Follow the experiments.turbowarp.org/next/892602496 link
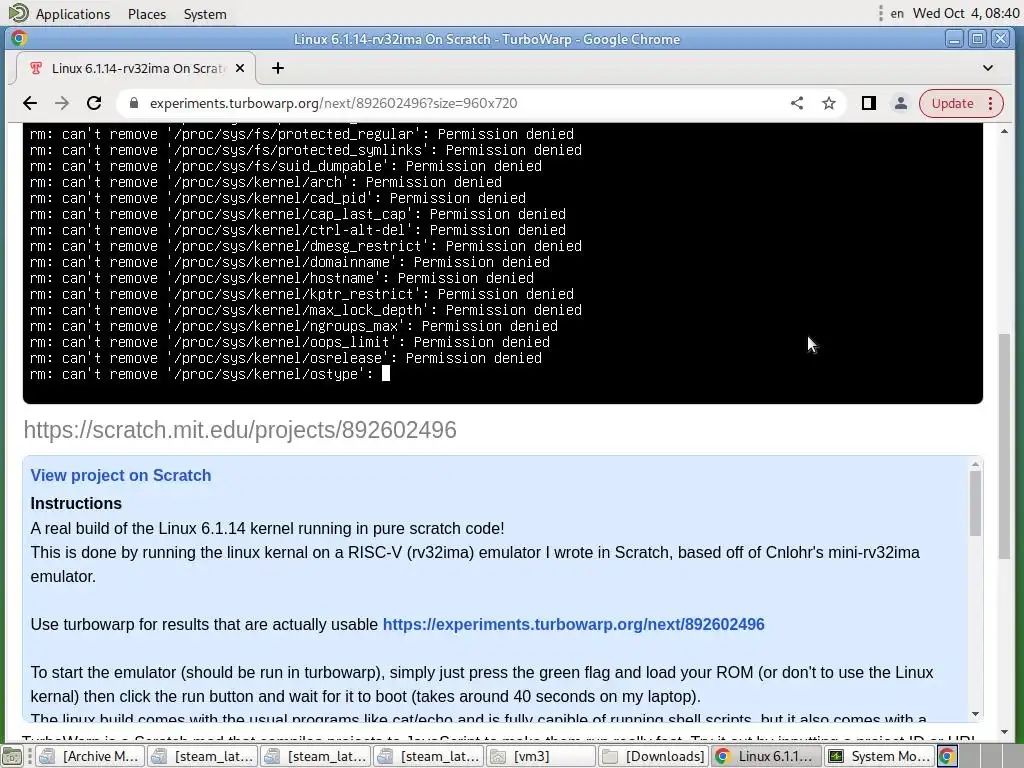 [x=573, y=624]
